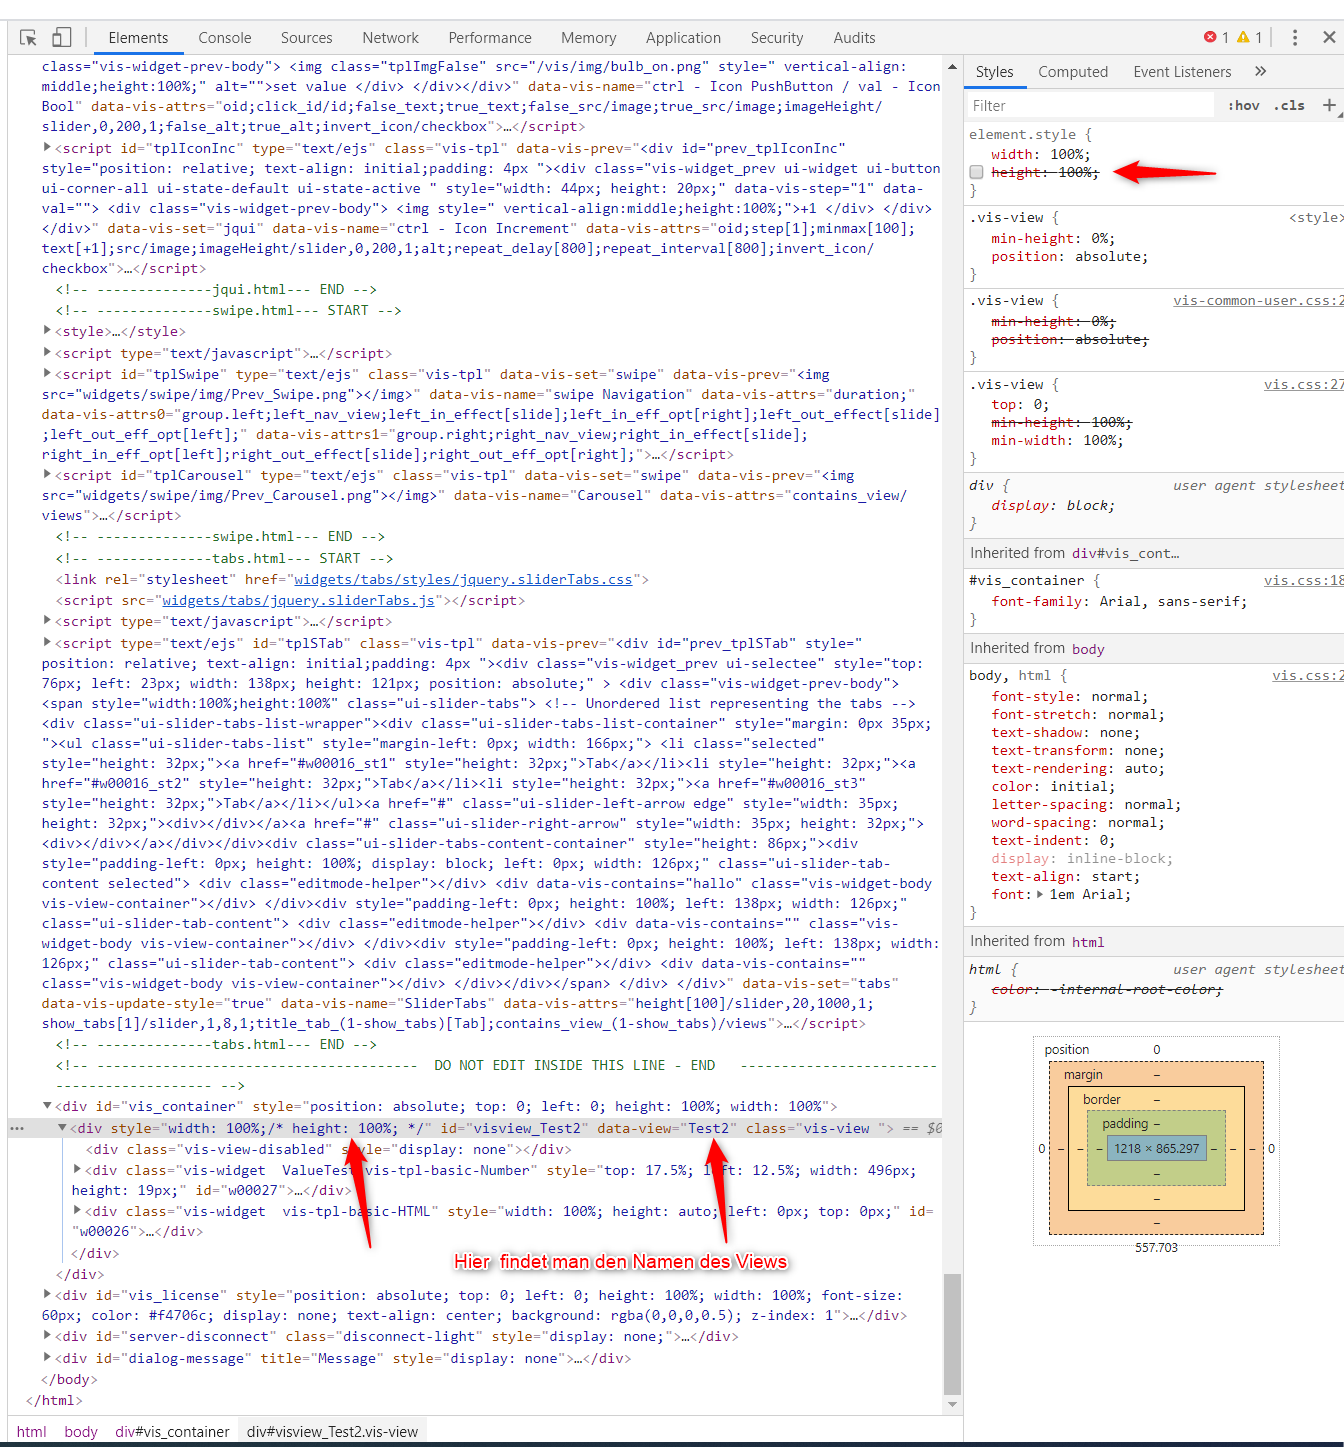Go to the Memory tab
The width and height of the screenshot is (1344, 1447).
click(589, 38)
